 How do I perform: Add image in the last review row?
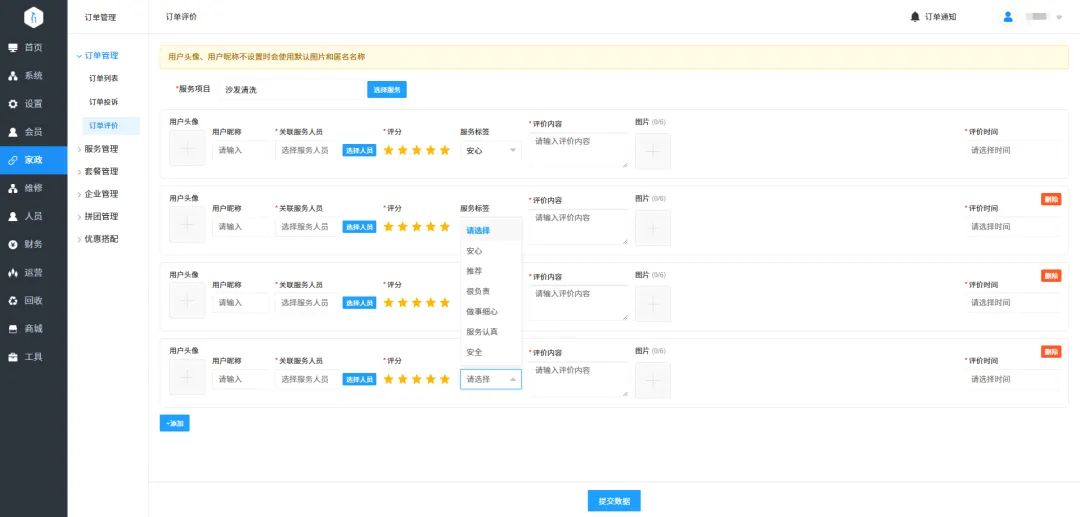point(653,380)
